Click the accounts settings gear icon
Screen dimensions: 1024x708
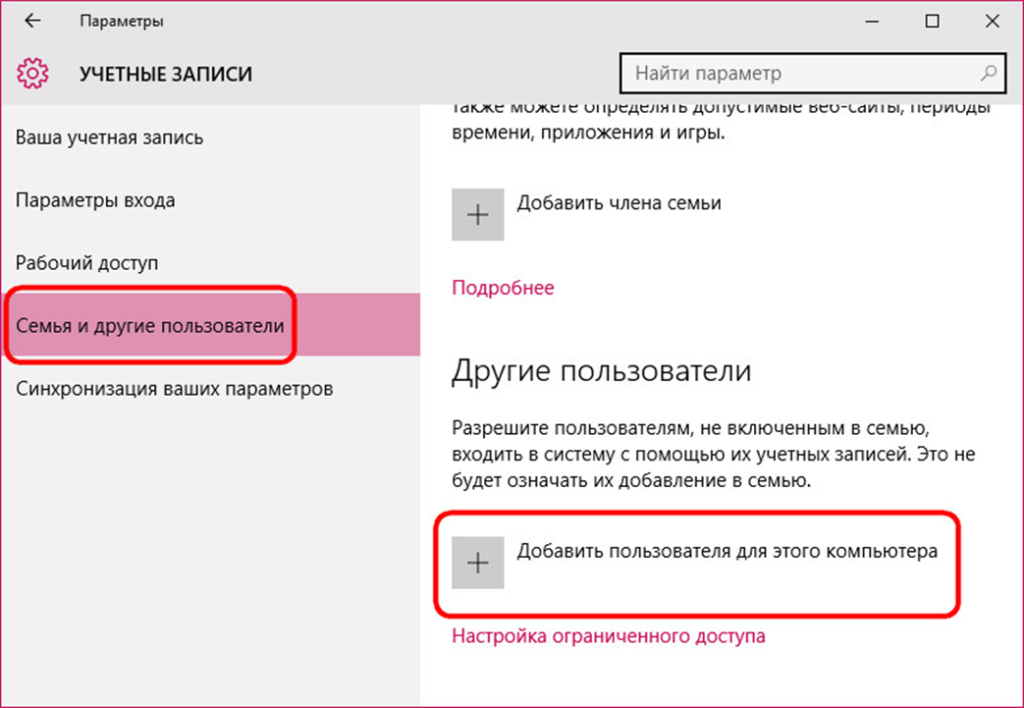(x=33, y=73)
